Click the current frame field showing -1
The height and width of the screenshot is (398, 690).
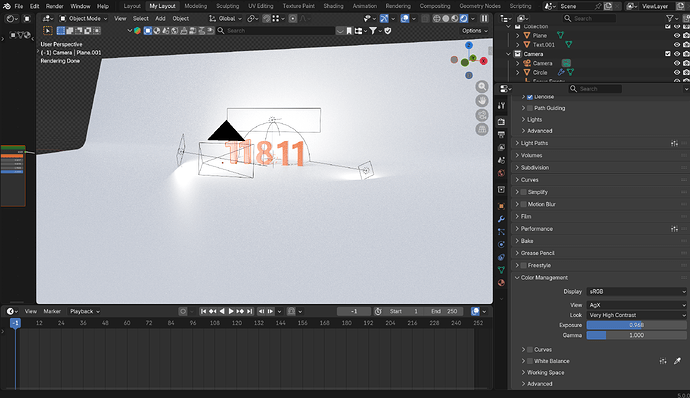pyautogui.click(x=354, y=311)
